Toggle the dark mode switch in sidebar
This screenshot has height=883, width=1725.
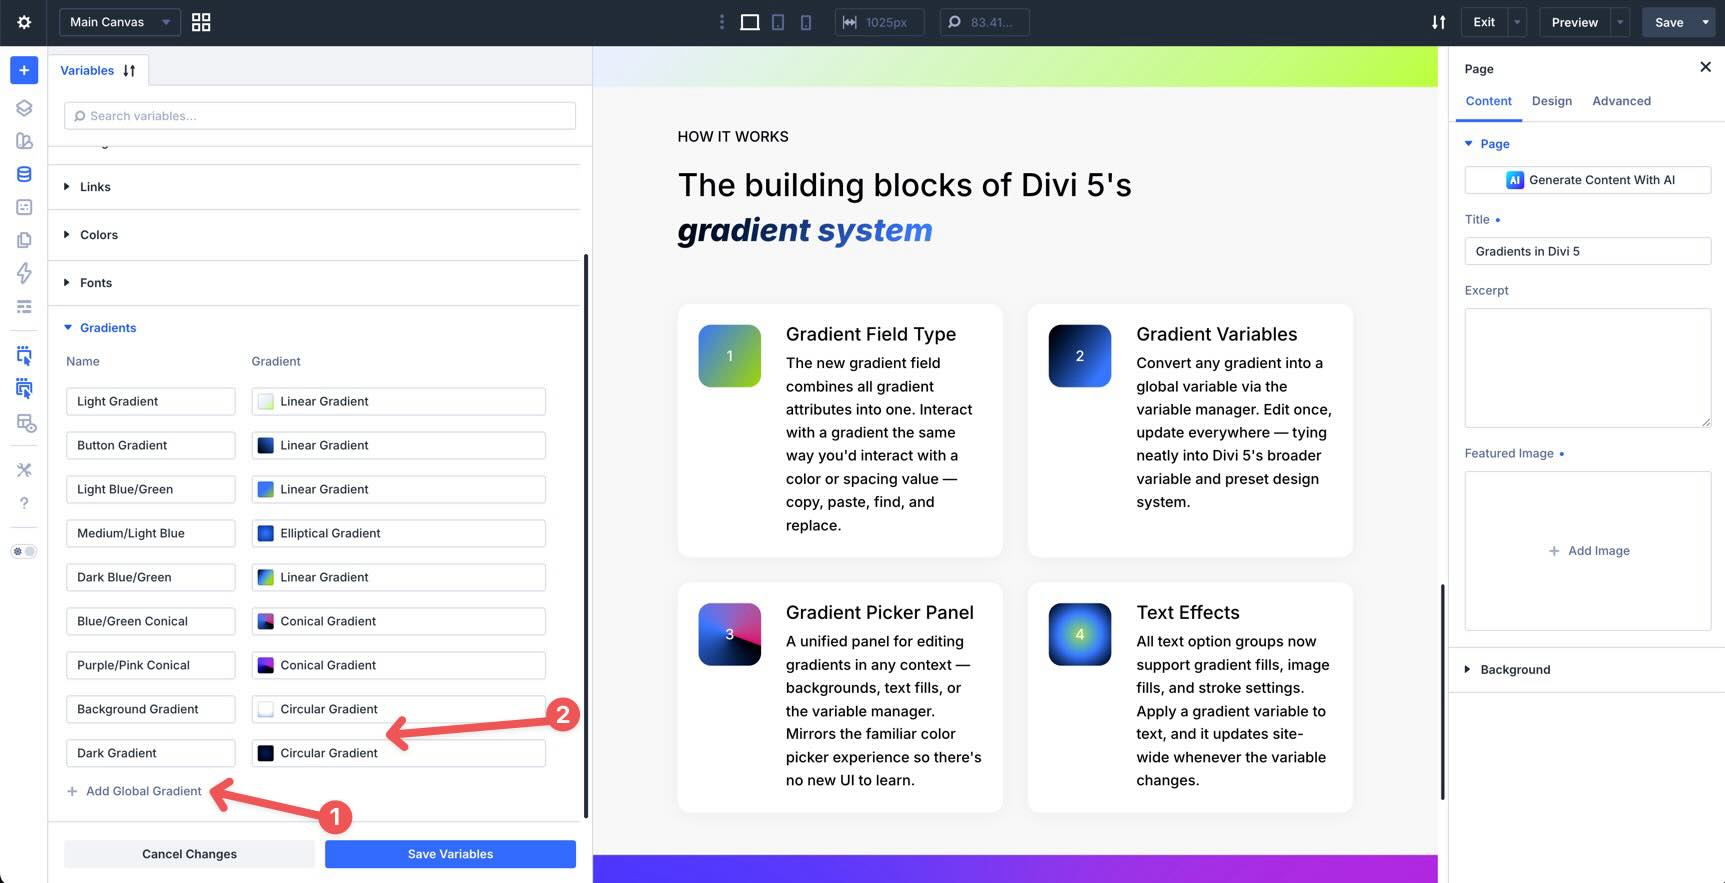pos(24,551)
